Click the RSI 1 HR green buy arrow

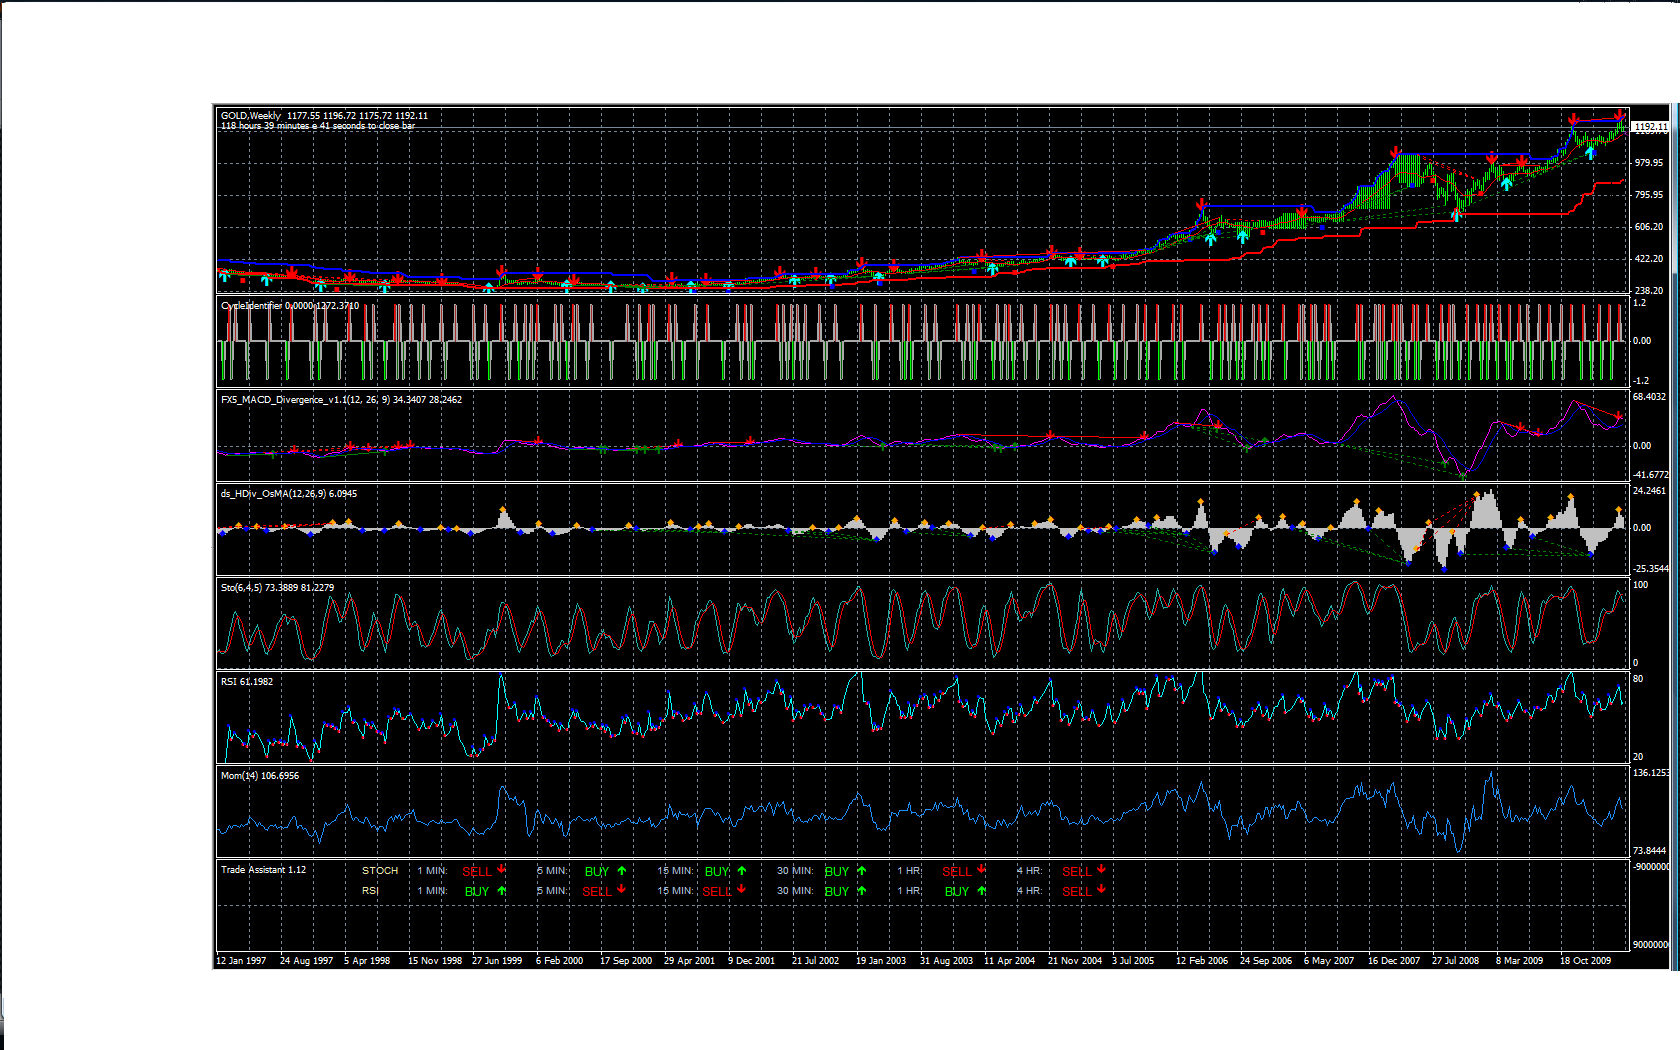click(982, 891)
